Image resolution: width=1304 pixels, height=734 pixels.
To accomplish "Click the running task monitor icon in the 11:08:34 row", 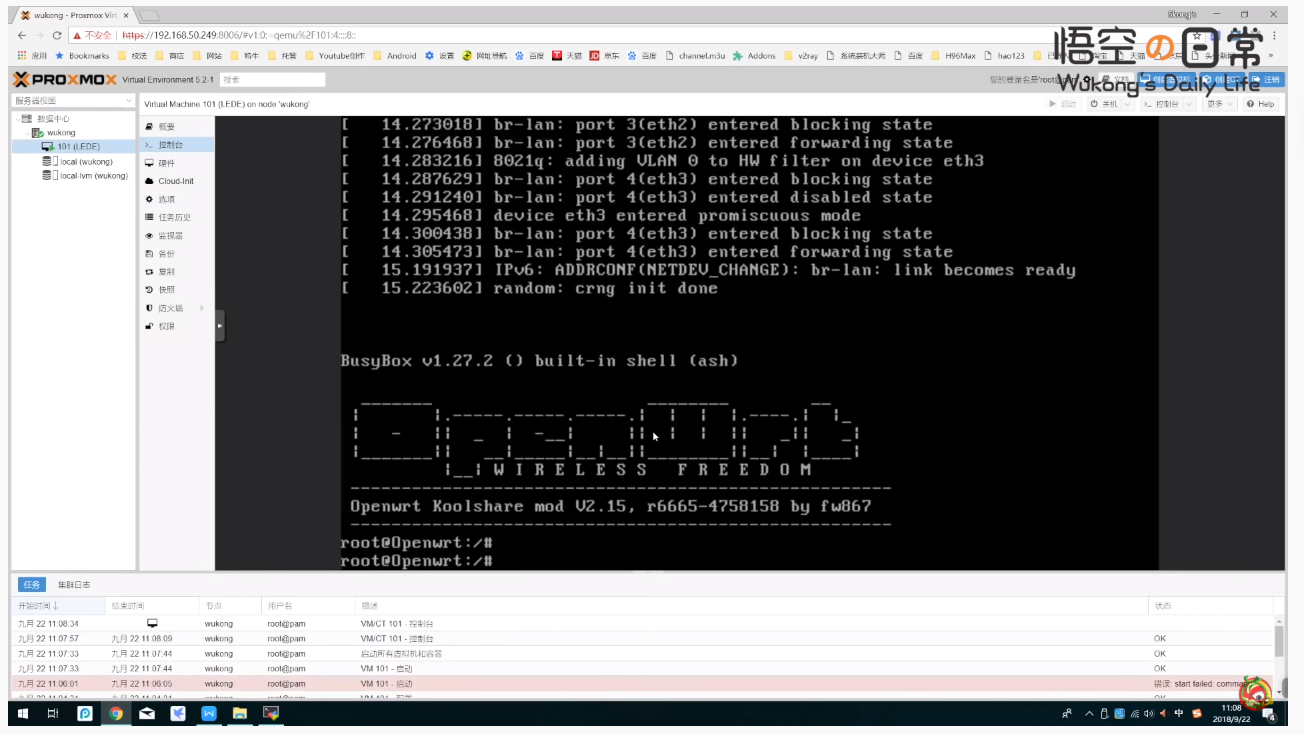I will [152, 623].
